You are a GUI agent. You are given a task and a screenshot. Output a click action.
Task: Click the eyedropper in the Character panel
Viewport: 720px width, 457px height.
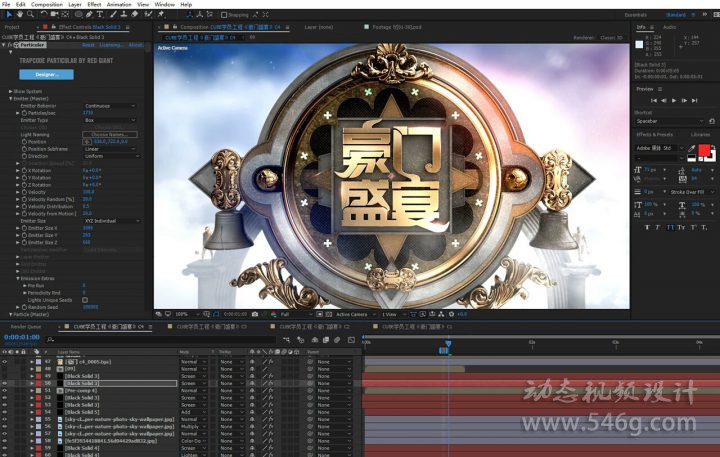pos(692,149)
